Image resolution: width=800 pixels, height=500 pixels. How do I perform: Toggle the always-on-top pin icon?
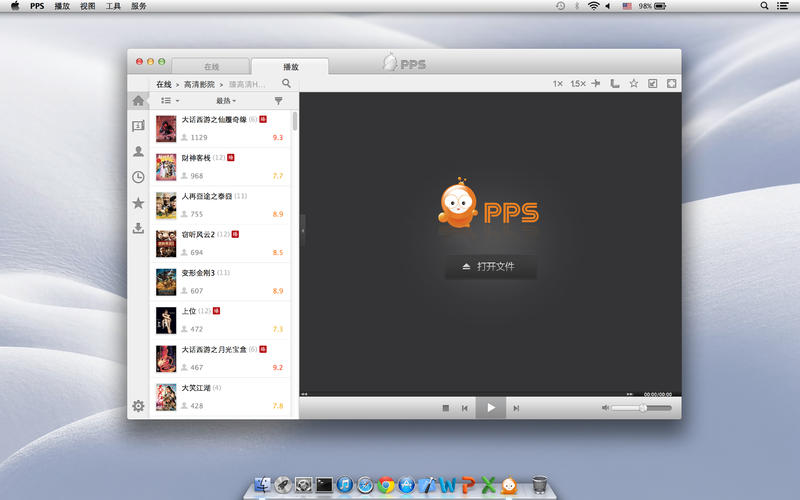pos(596,83)
